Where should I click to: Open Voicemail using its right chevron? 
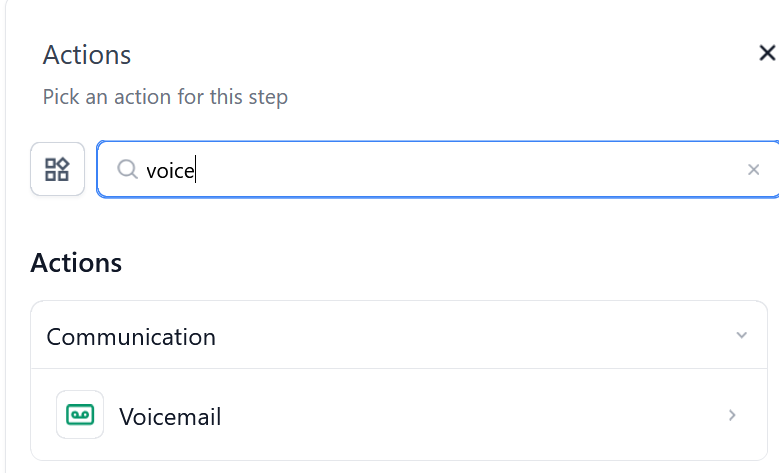point(733,415)
